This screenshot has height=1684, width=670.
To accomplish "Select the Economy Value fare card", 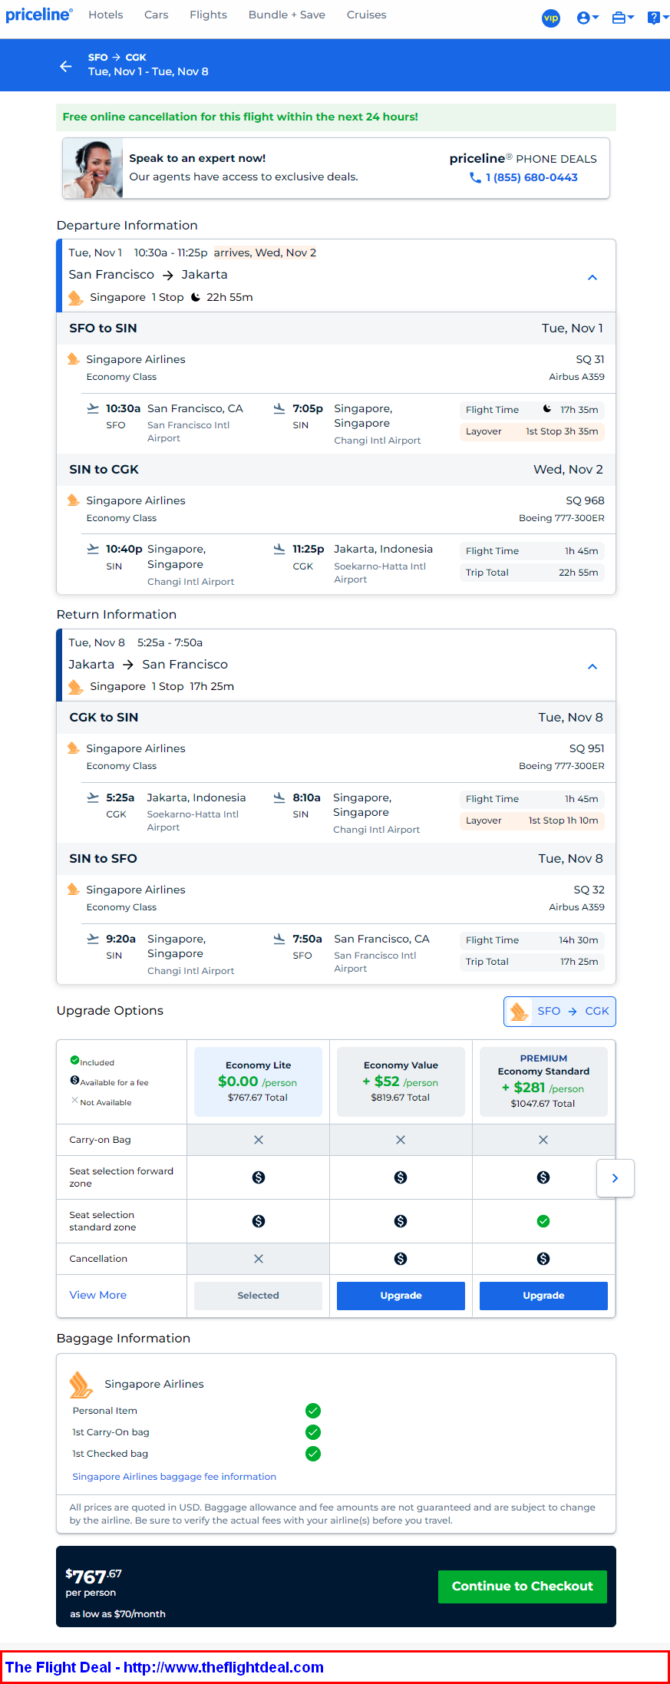I will (x=401, y=1082).
